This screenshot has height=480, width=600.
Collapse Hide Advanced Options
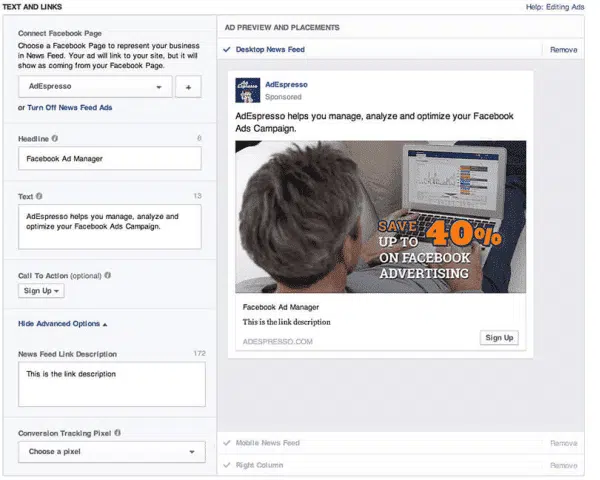point(60,323)
